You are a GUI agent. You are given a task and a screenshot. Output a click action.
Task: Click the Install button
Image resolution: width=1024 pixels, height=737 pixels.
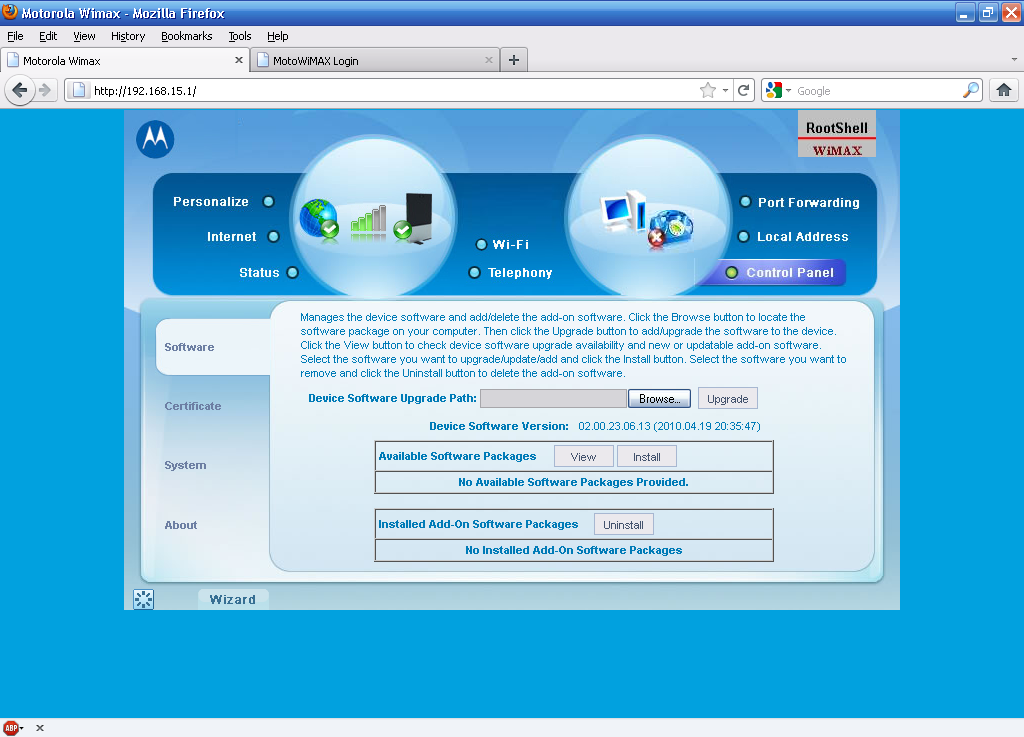click(647, 456)
